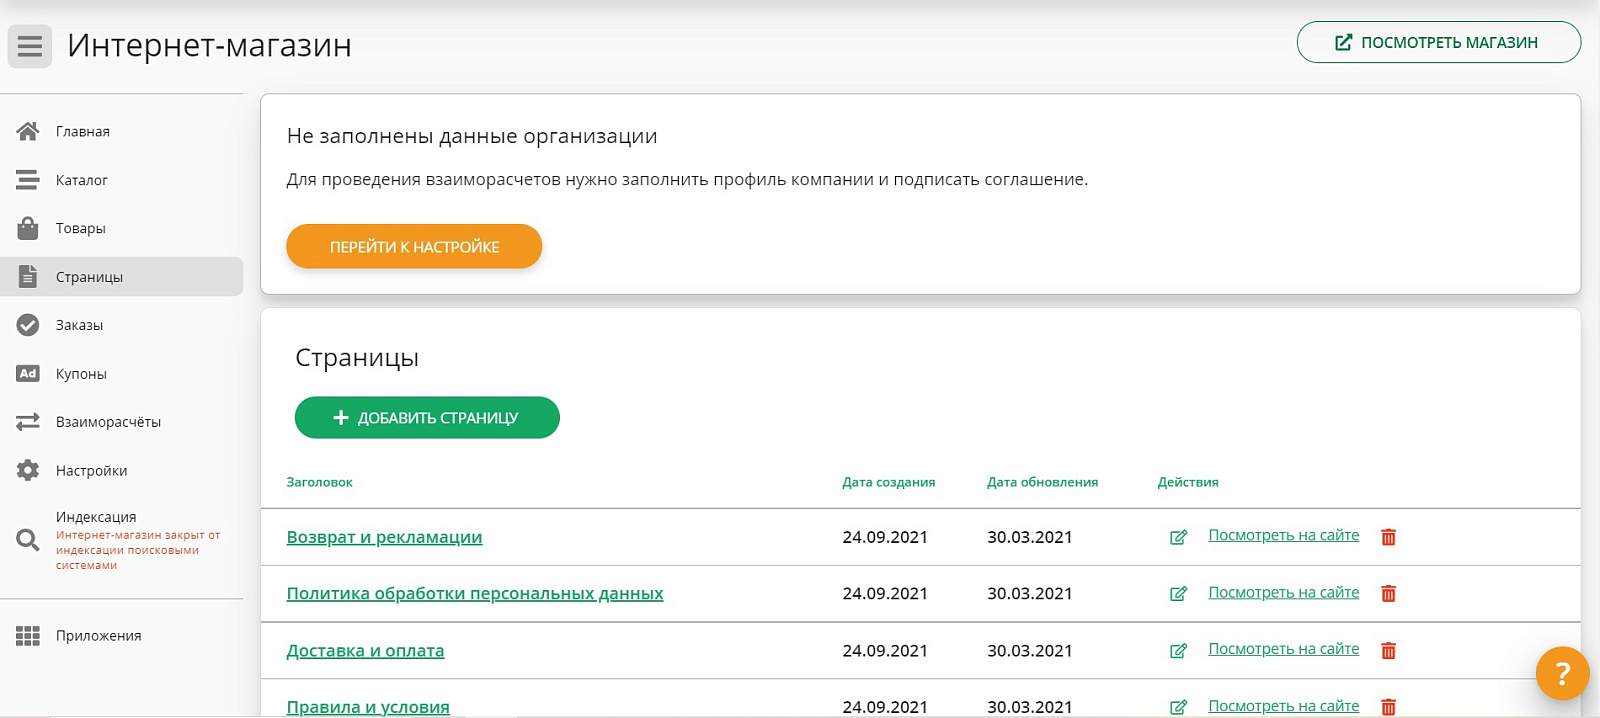
Task: View Доставка и оплата on site
Action: [x=1284, y=649]
